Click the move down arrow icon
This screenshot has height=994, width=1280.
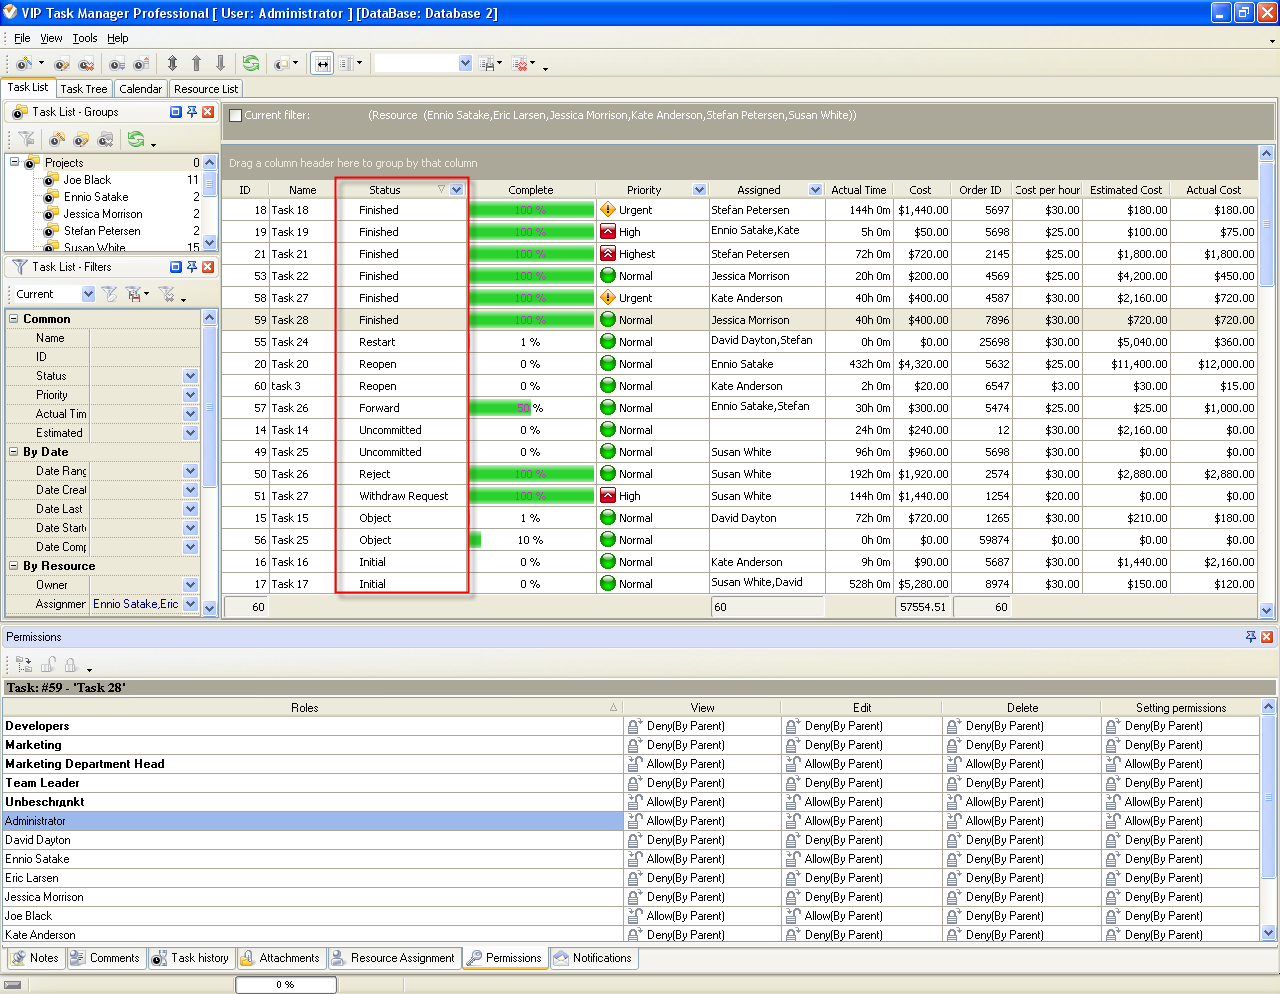coord(220,63)
